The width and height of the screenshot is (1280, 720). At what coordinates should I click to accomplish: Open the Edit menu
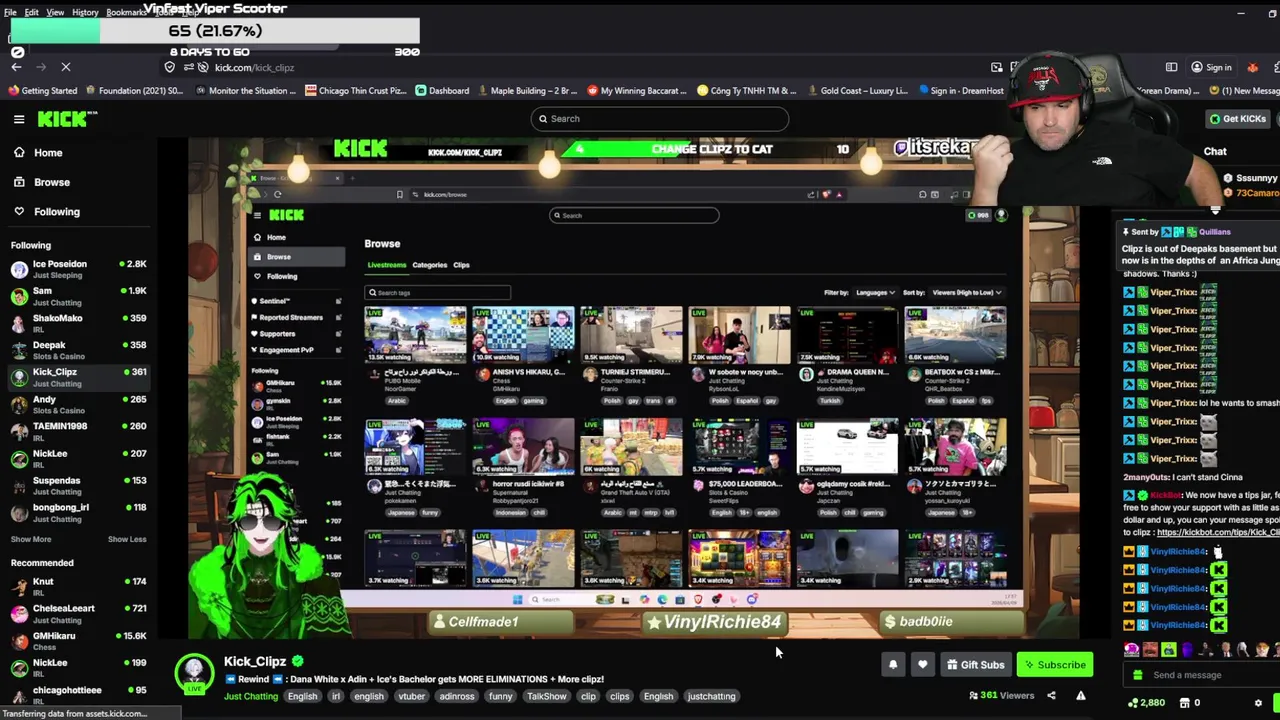coord(32,12)
